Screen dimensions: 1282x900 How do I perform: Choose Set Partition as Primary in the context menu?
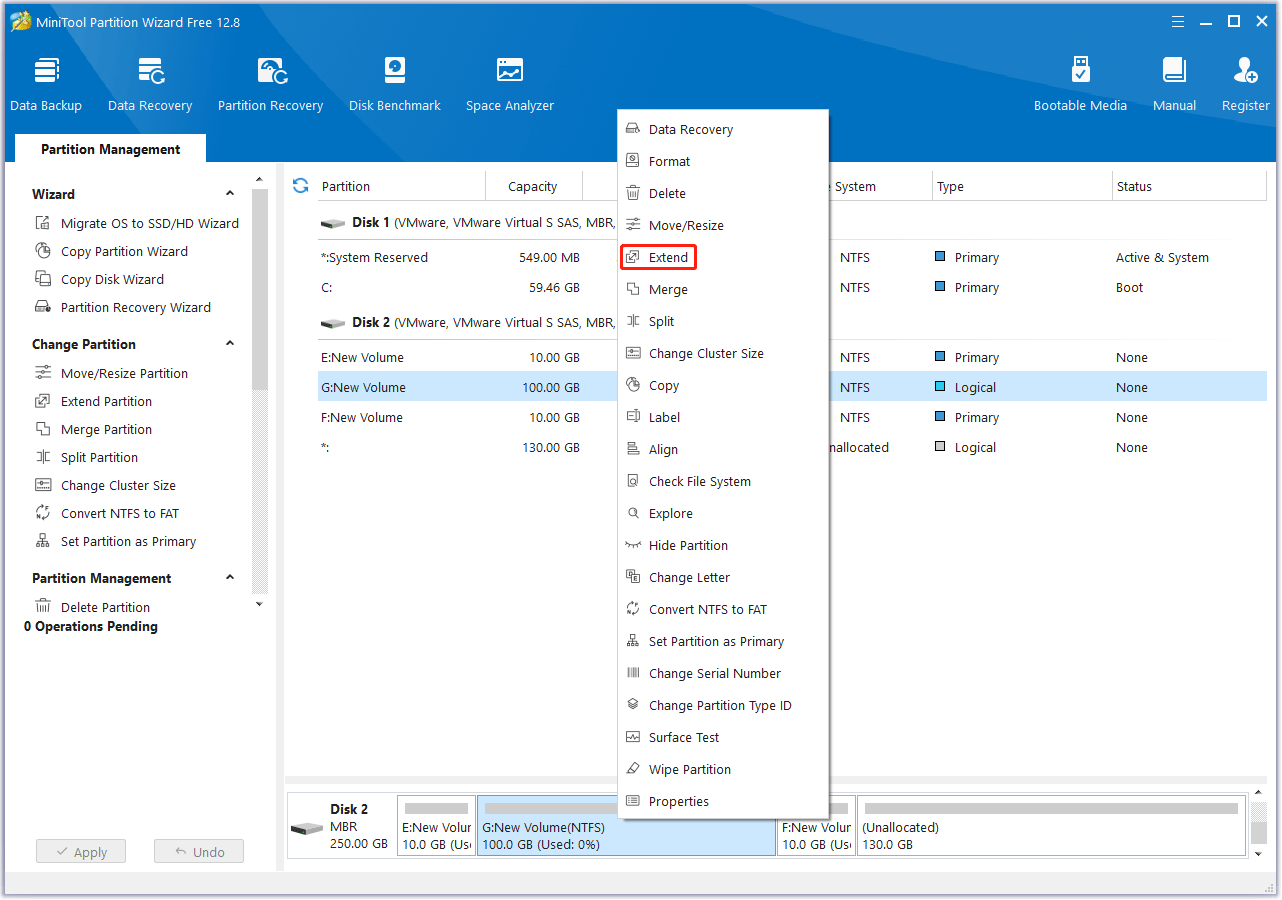[723, 641]
